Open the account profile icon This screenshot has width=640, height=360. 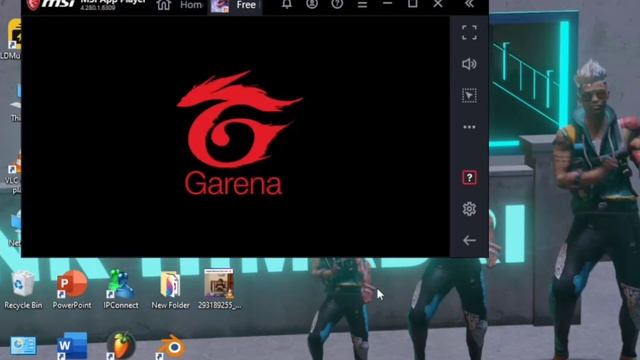click(x=312, y=4)
